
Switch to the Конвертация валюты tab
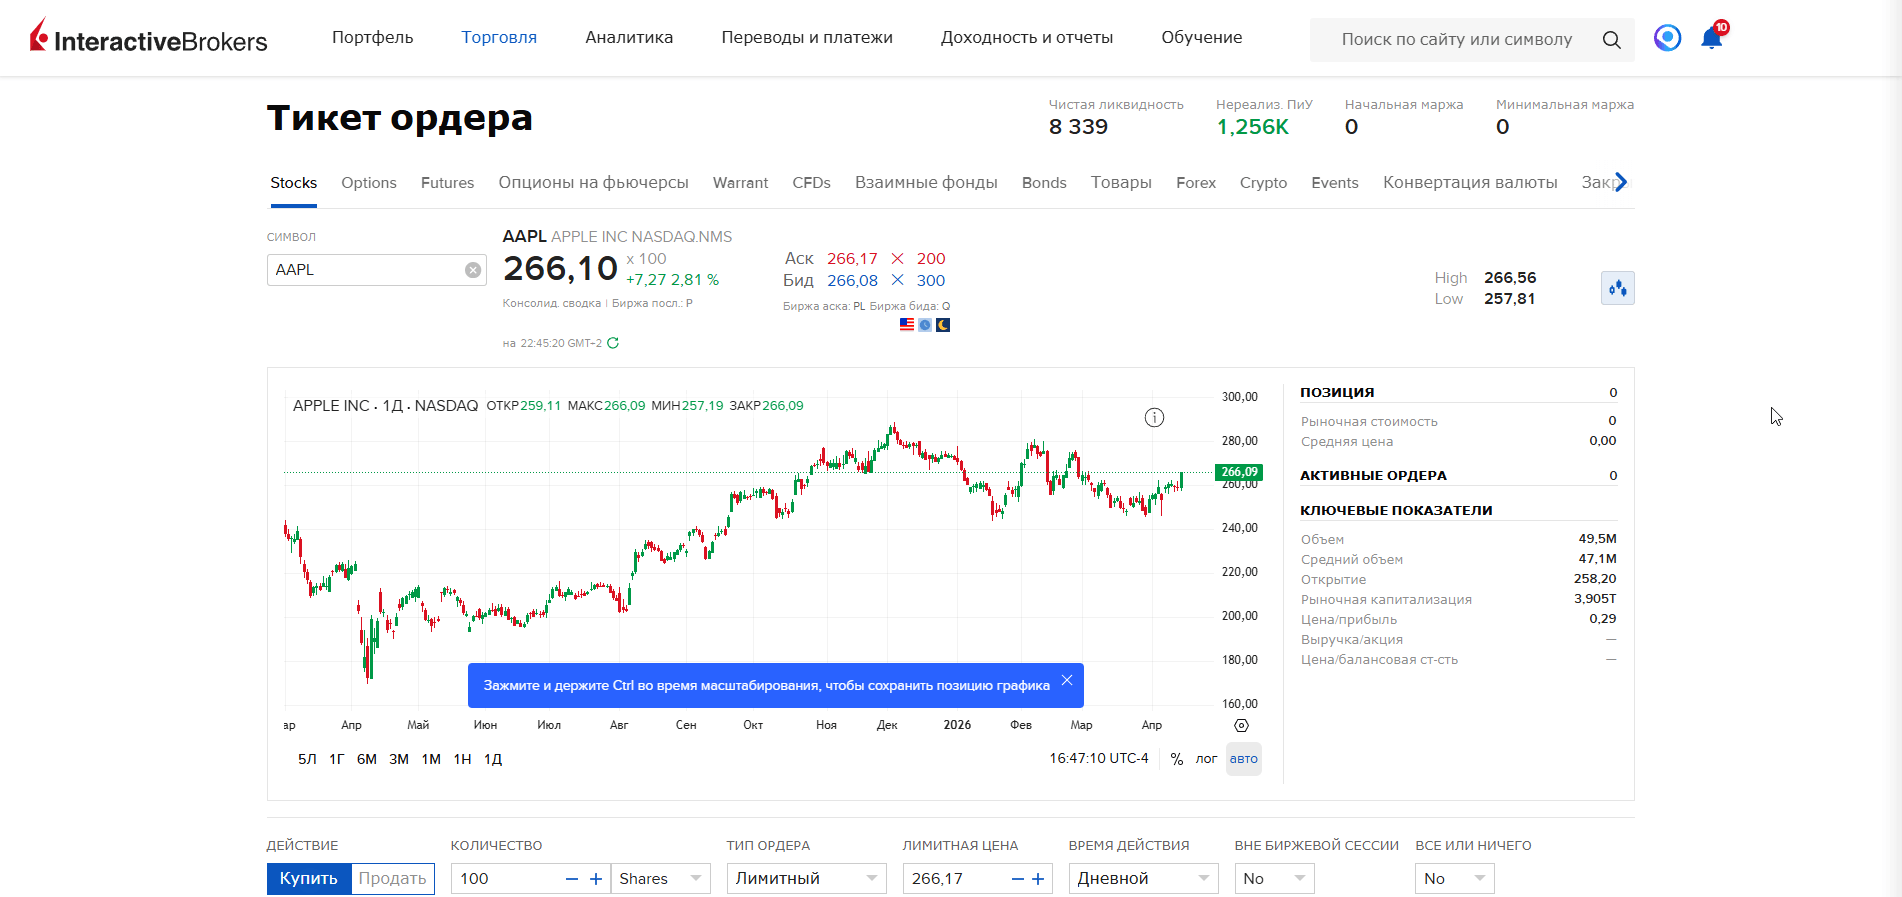pyautogui.click(x=1470, y=183)
